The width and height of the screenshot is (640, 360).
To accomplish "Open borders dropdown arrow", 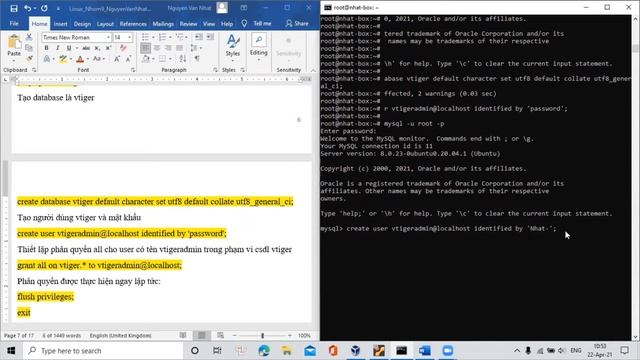I will 171,59.
